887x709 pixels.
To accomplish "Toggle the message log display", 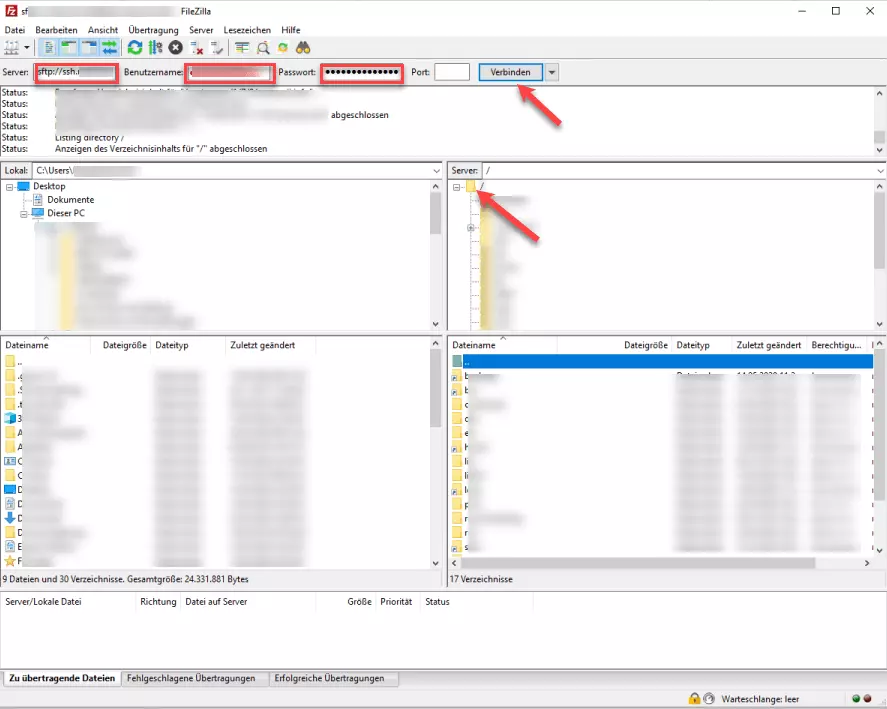I will [49, 48].
